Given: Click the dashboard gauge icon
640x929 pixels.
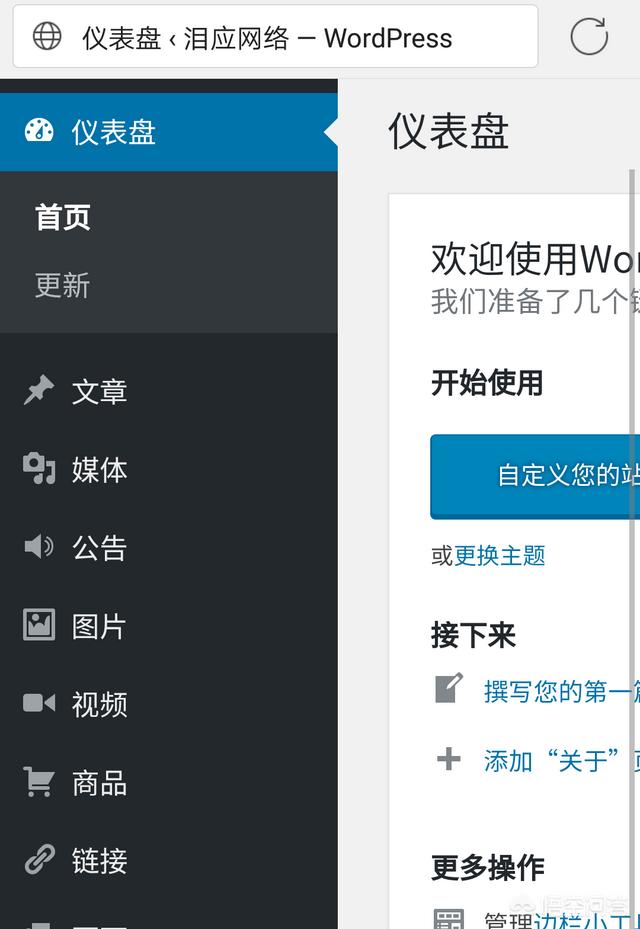Looking at the screenshot, I should pos(39,130).
